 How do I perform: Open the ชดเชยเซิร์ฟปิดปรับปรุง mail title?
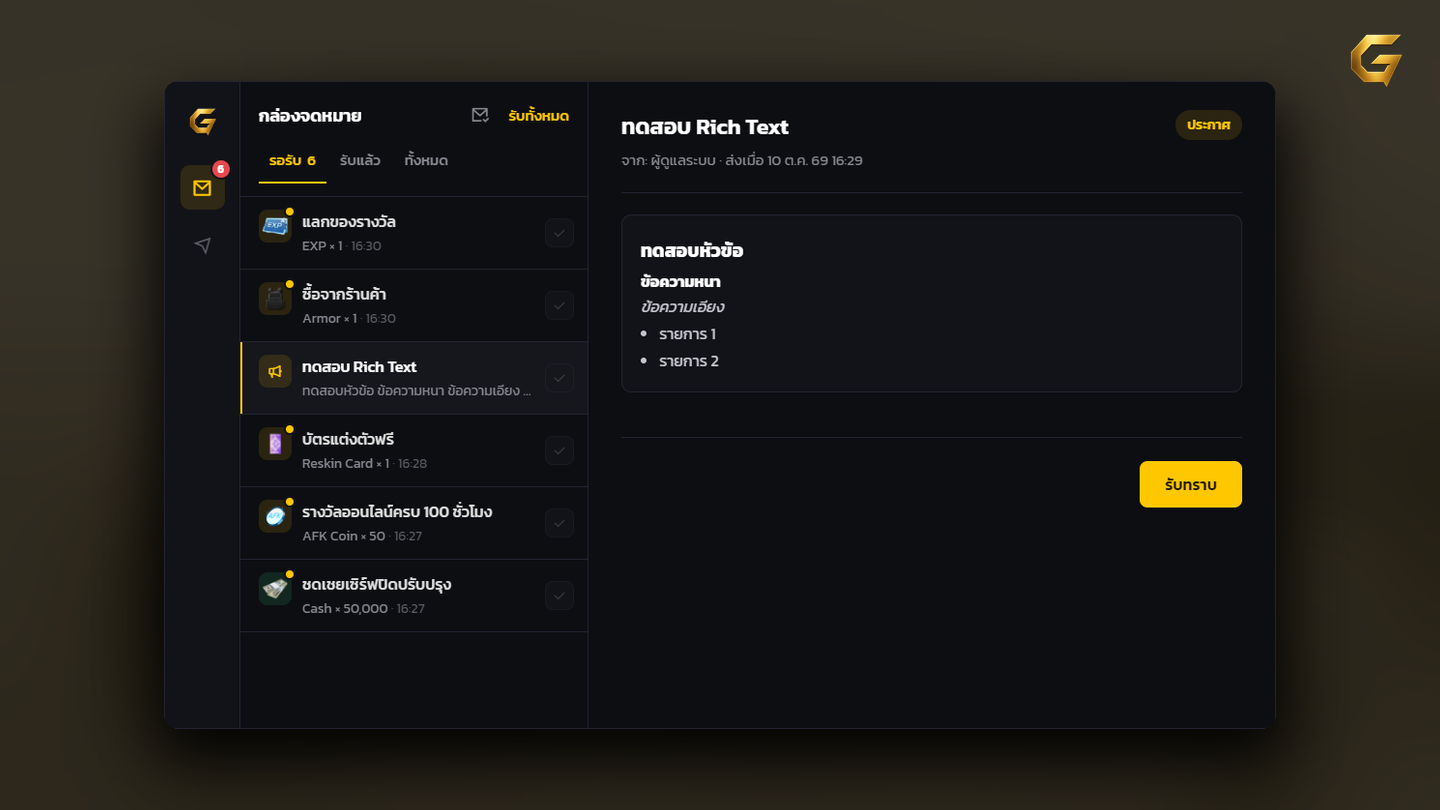(377, 585)
